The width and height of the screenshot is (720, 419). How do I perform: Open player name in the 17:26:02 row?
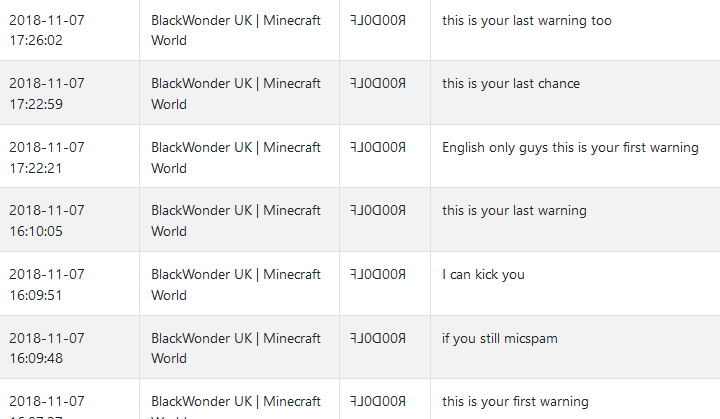point(377,21)
